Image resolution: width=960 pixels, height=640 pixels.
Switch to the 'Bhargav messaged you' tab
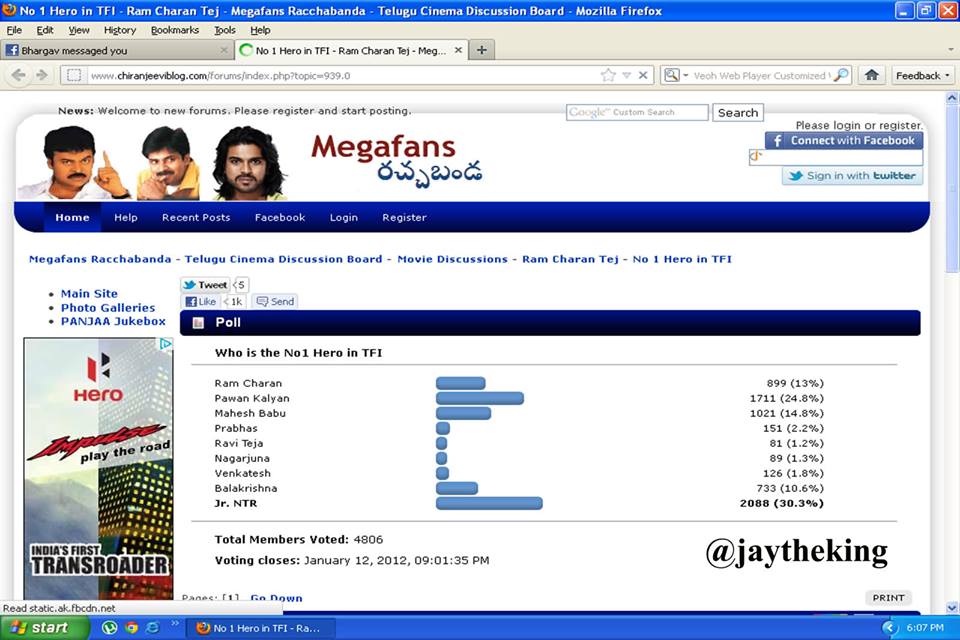coord(110,50)
